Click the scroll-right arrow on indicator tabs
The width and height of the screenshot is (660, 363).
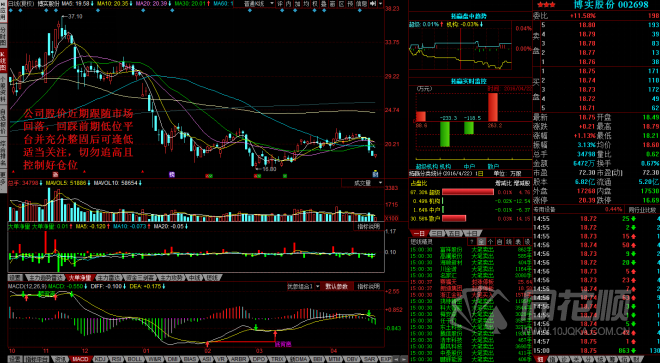404,359
